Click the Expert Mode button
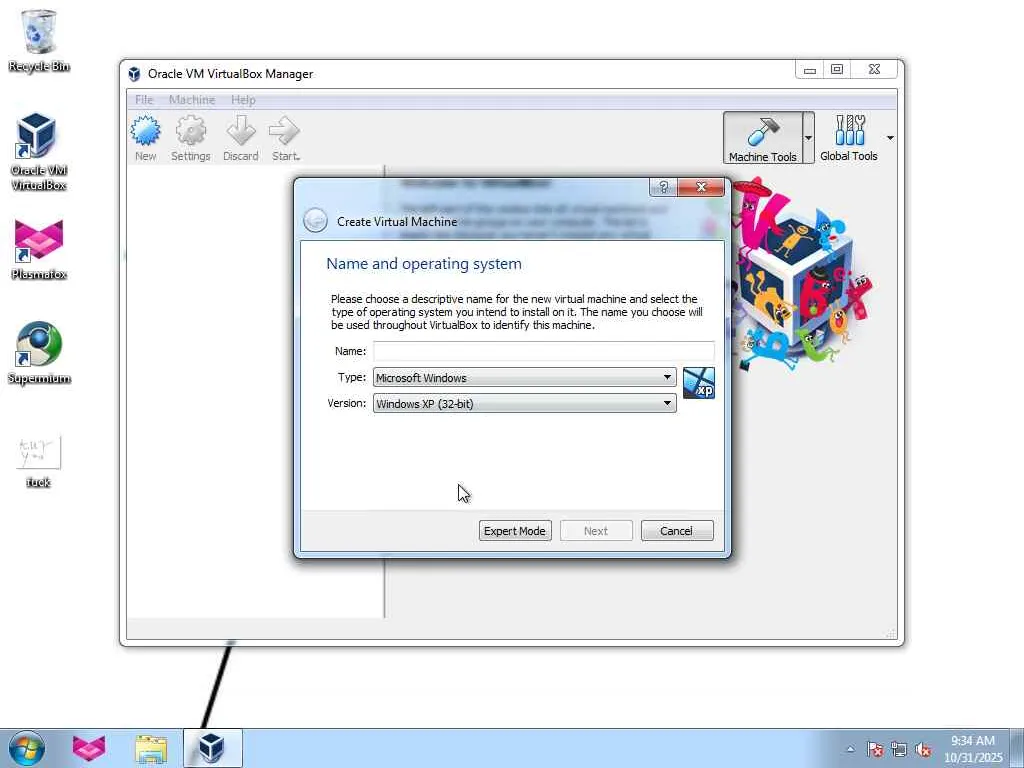 pos(515,531)
